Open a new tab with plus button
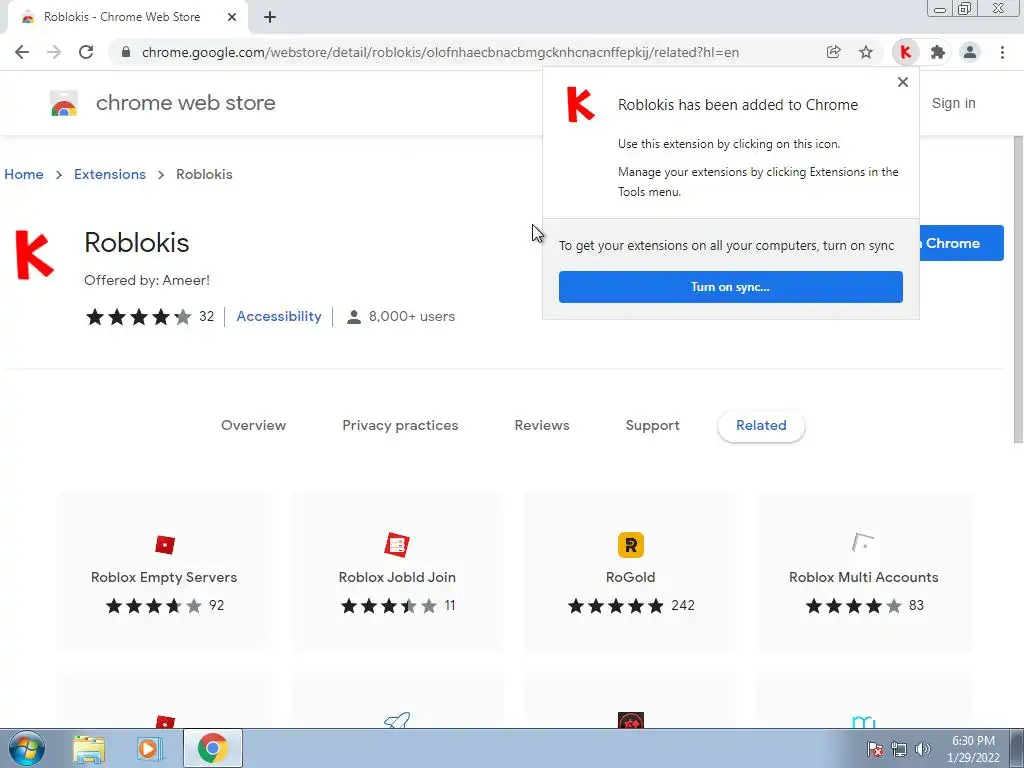Image resolution: width=1024 pixels, height=768 pixels. point(270,17)
